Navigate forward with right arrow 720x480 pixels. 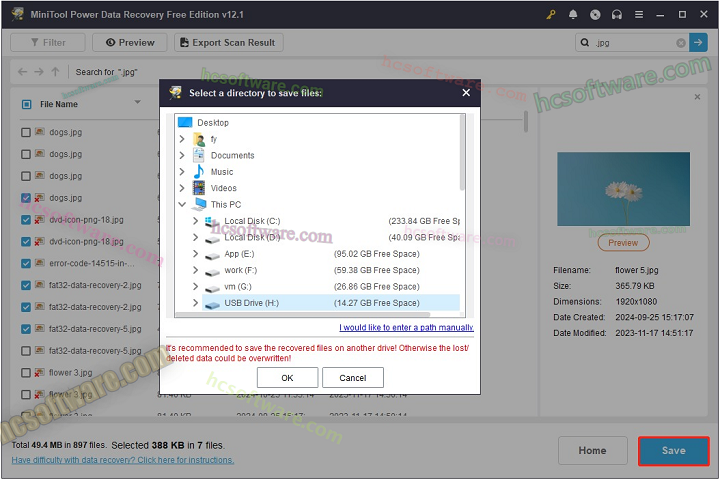[39, 72]
